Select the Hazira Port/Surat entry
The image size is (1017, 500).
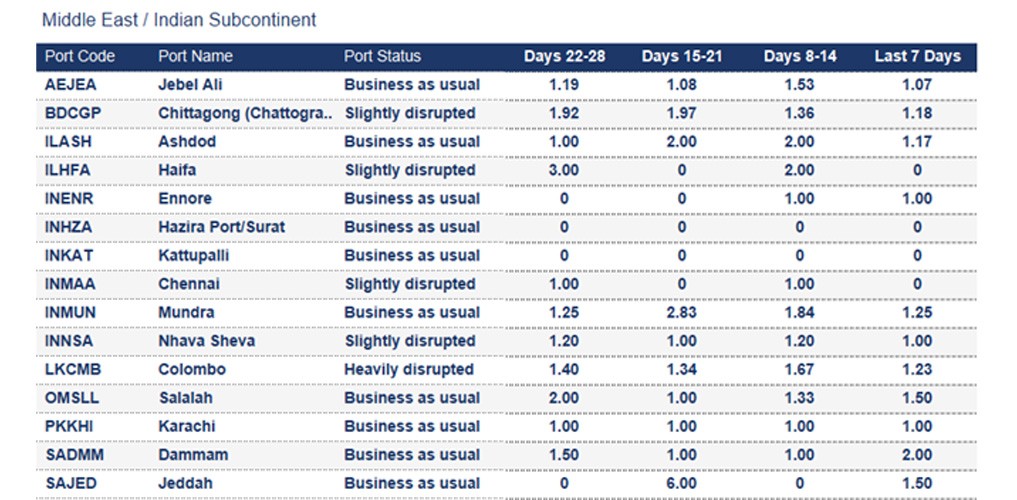click(x=221, y=227)
